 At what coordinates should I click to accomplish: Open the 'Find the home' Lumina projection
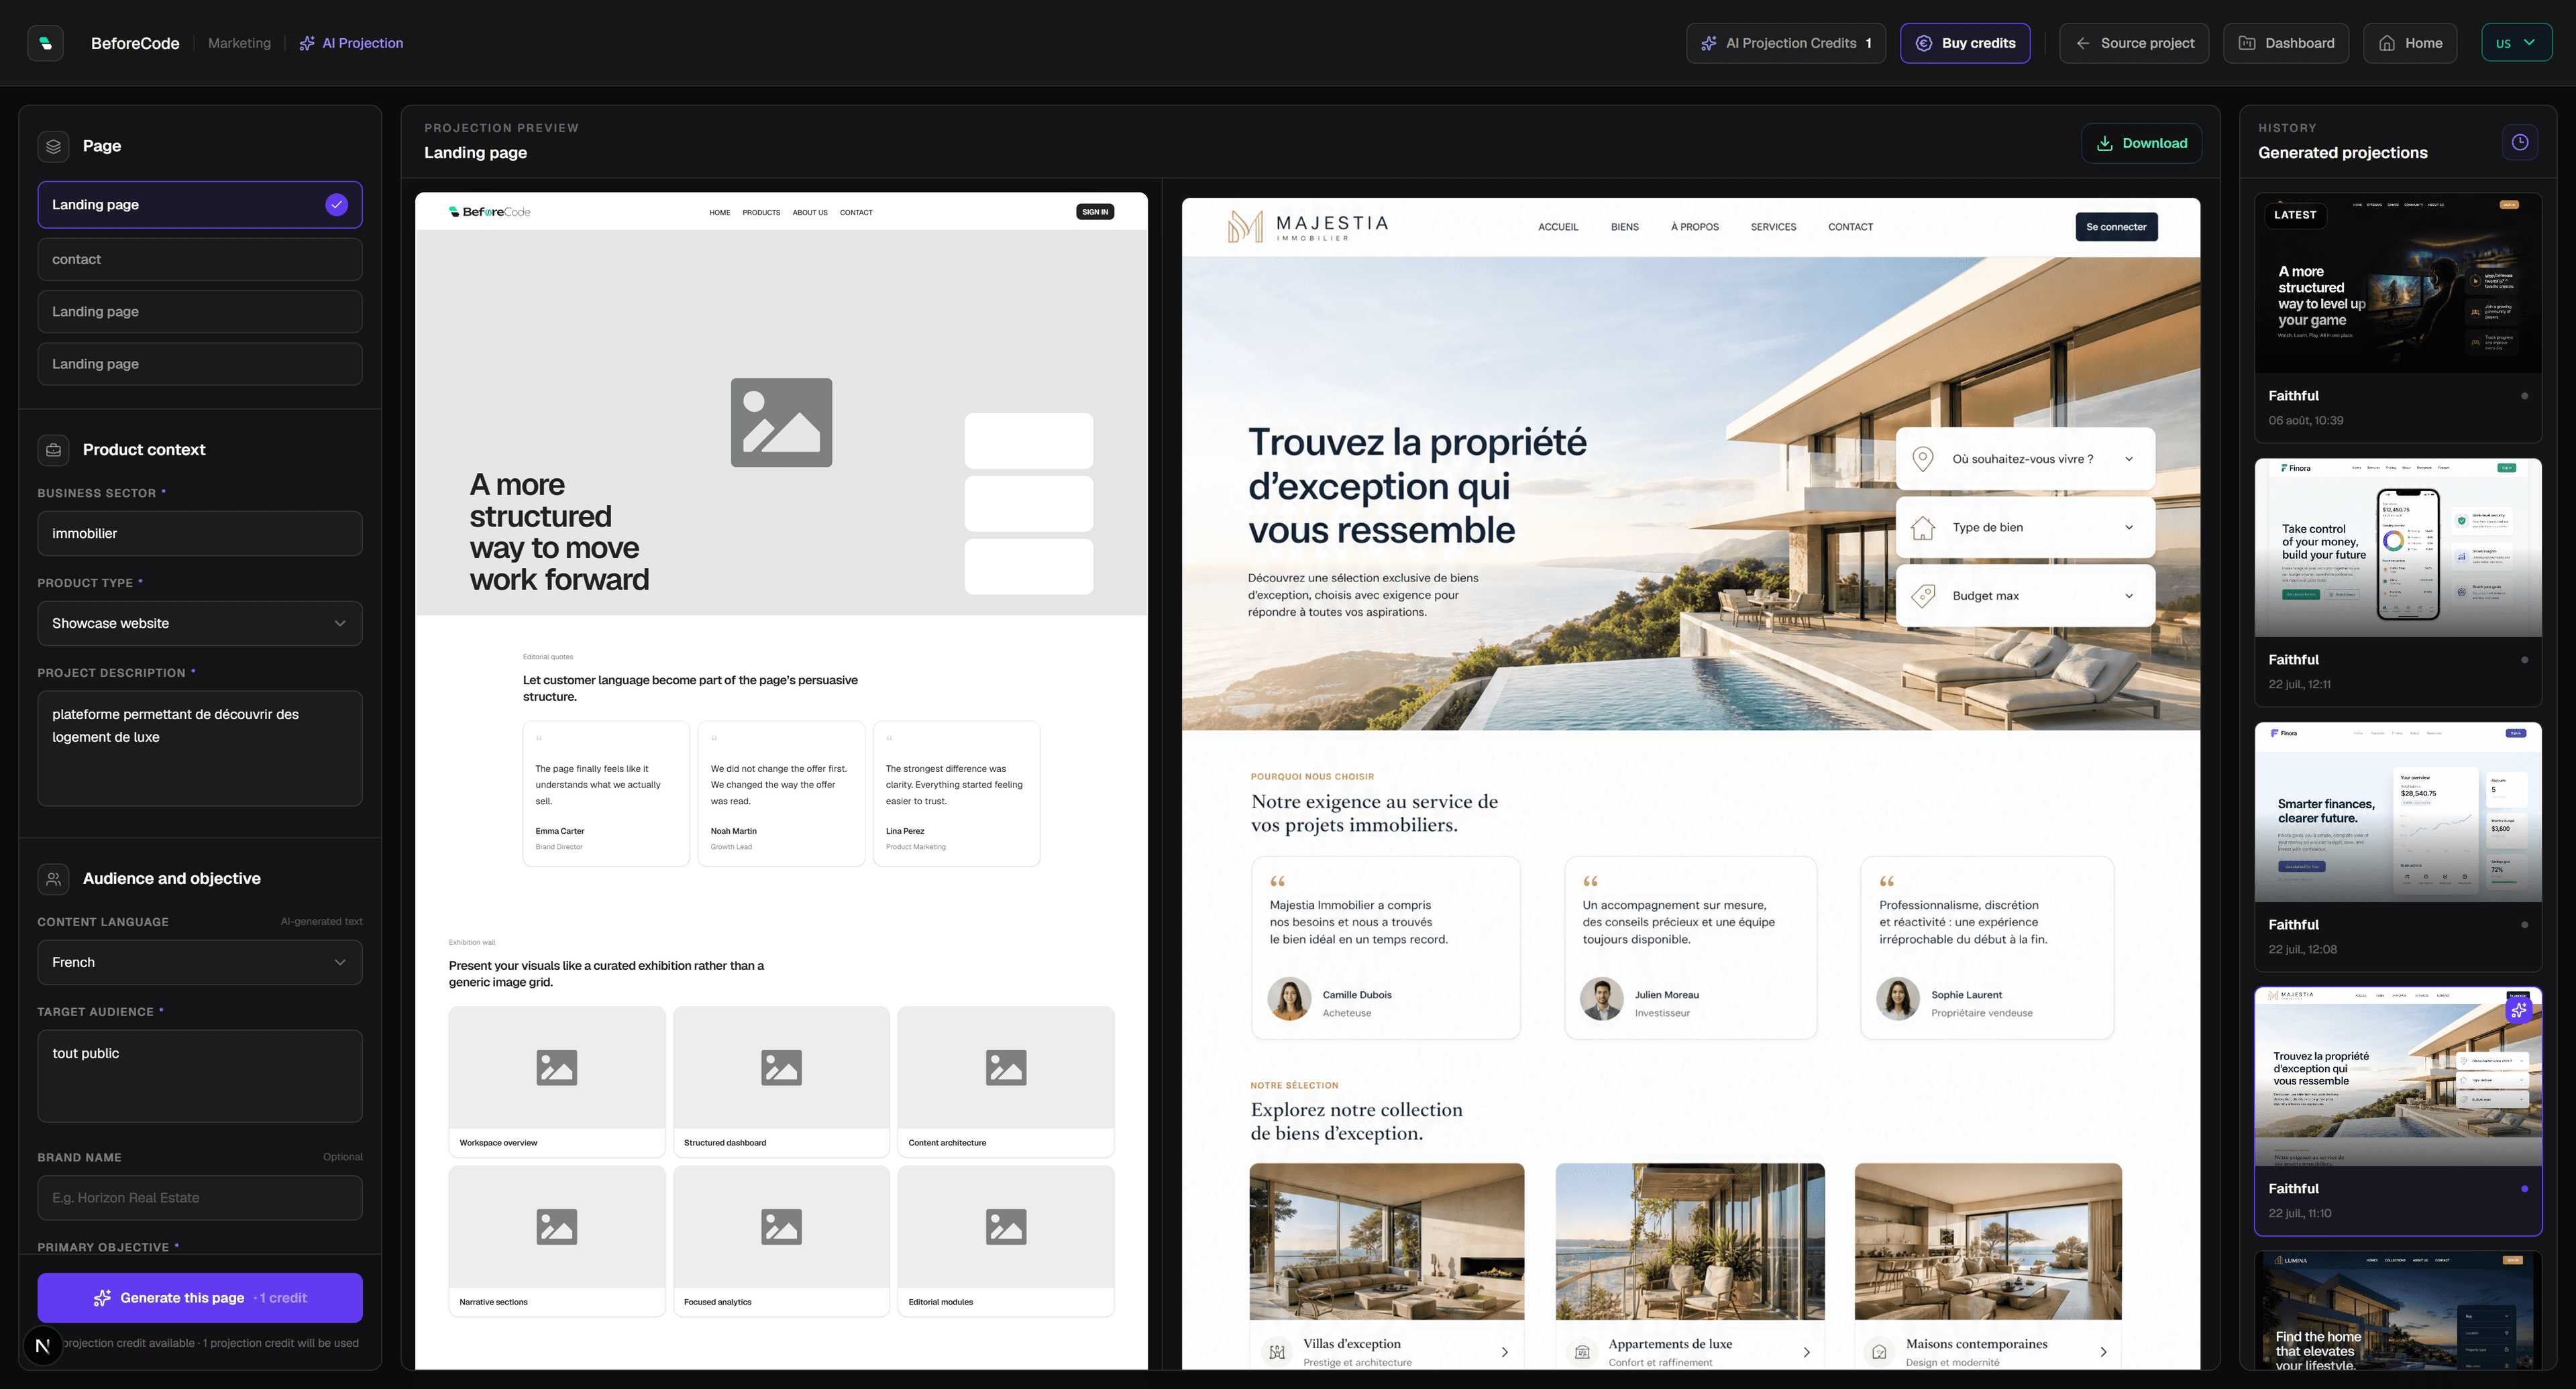(2398, 1310)
